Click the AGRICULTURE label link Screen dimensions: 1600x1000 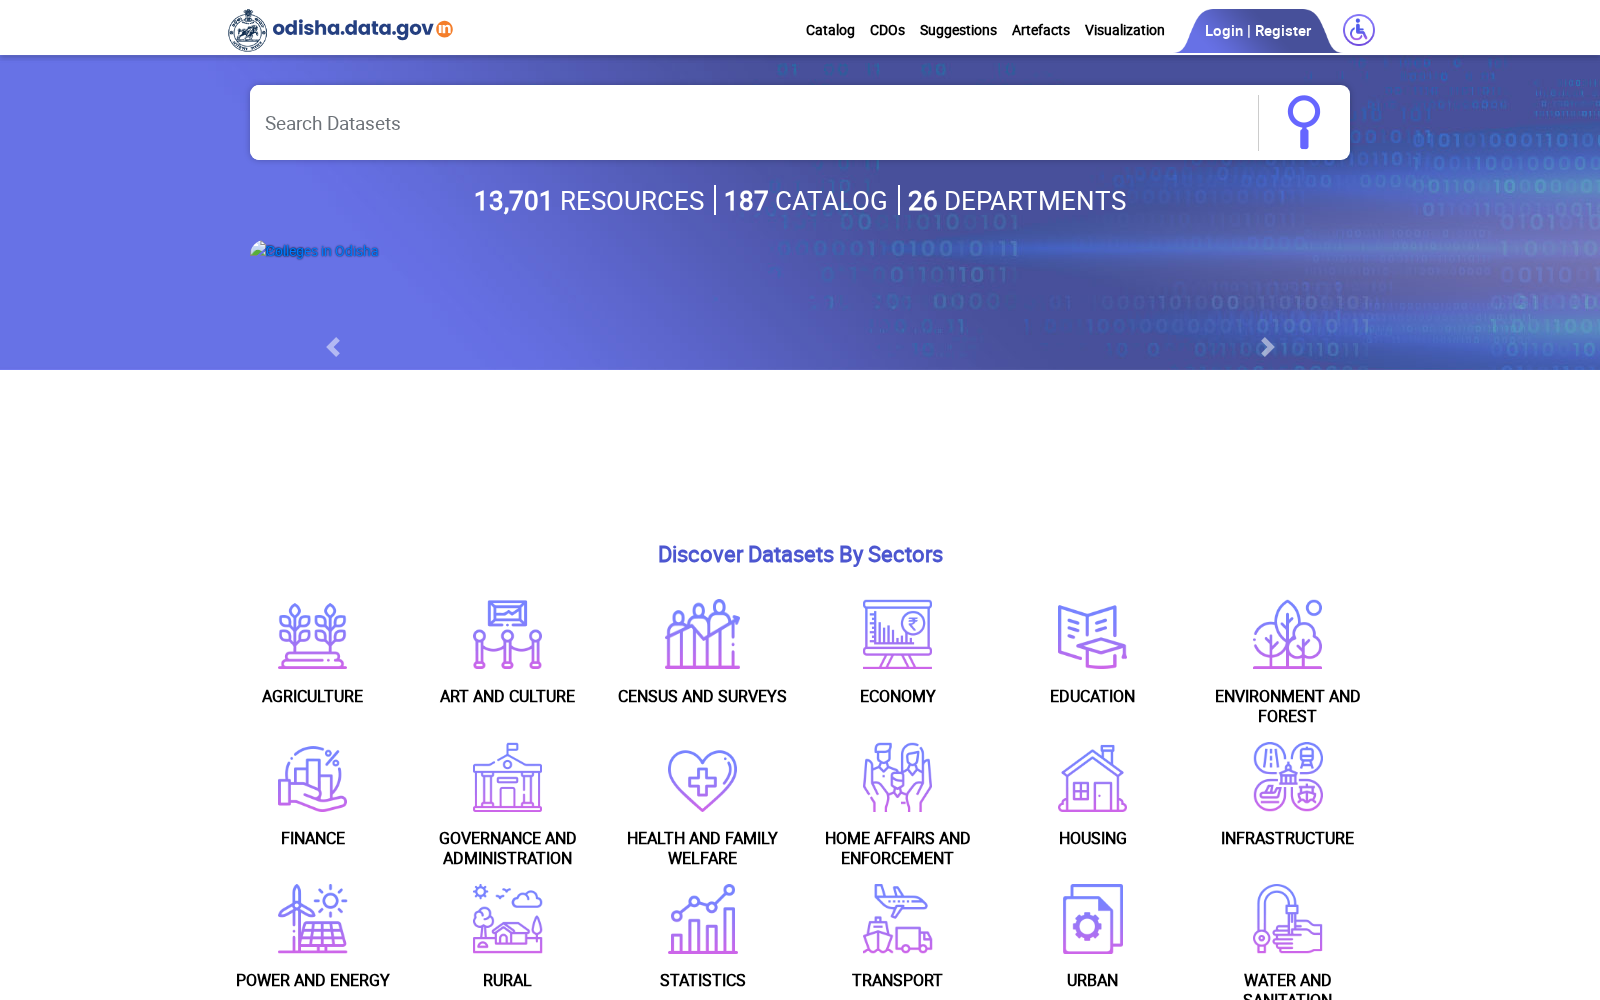pos(312,696)
